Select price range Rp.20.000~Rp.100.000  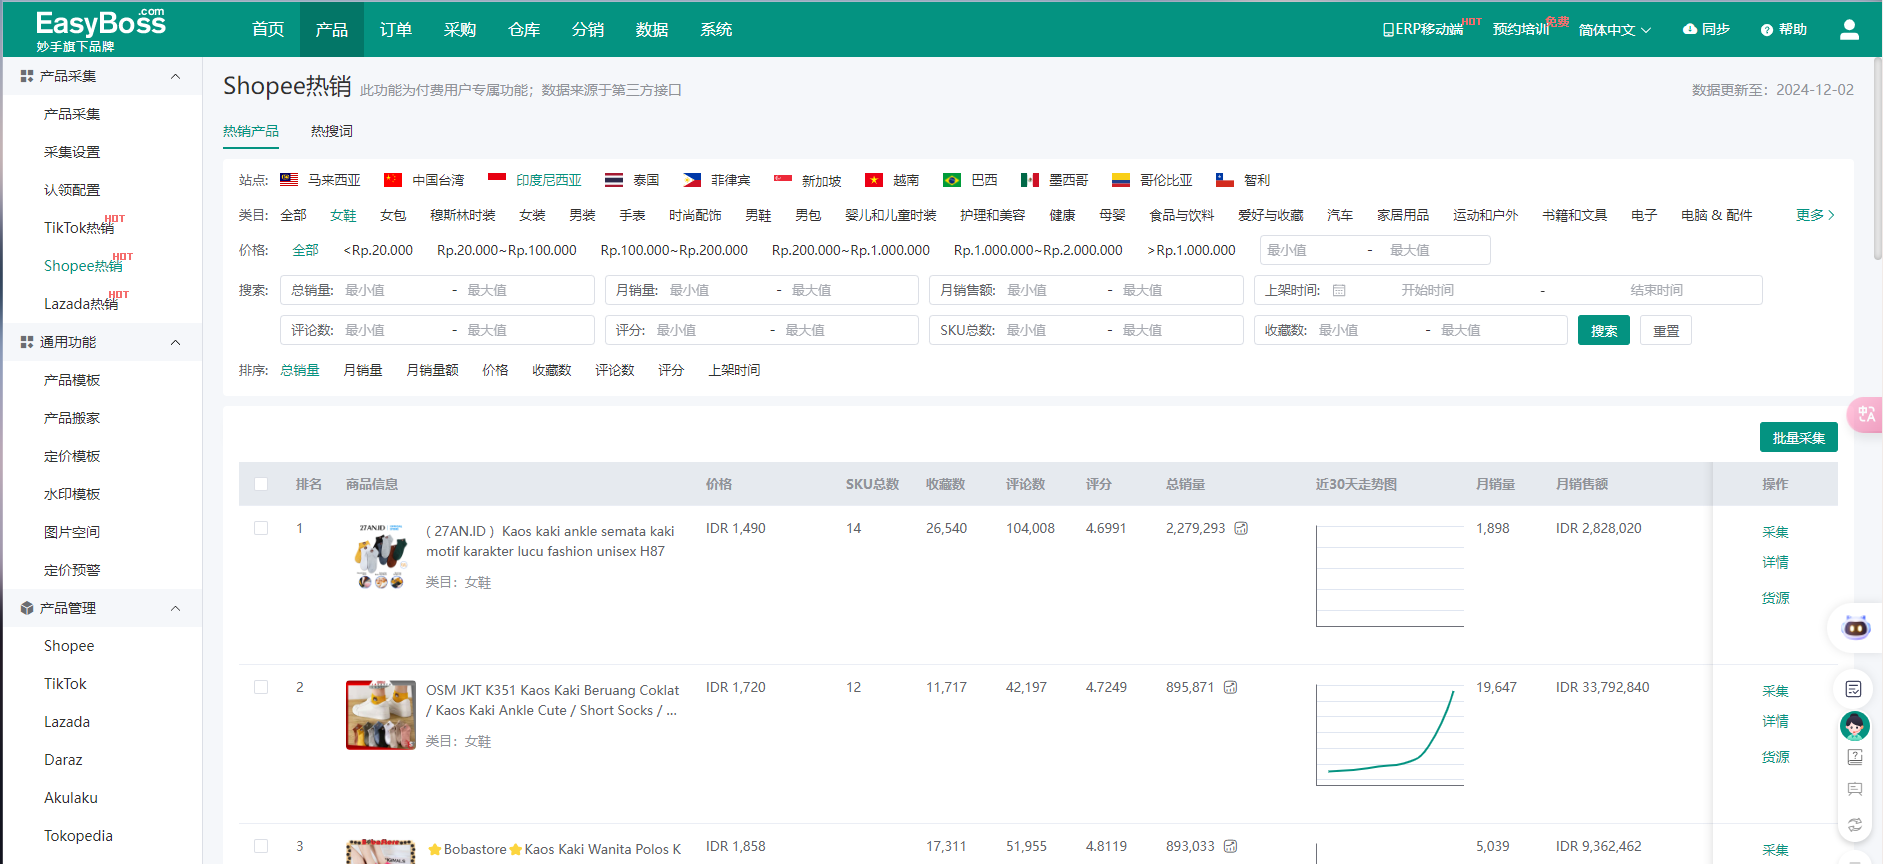click(507, 250)
